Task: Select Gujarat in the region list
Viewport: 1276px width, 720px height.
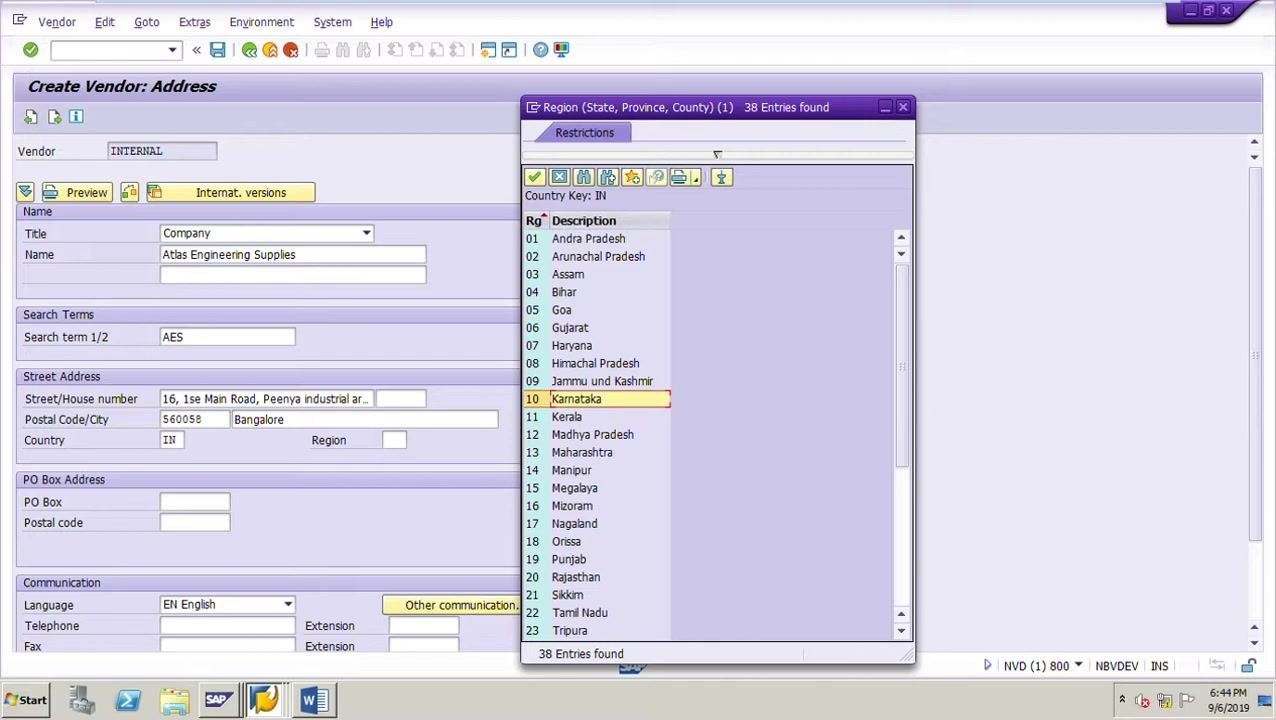Action: coord(570,328)
